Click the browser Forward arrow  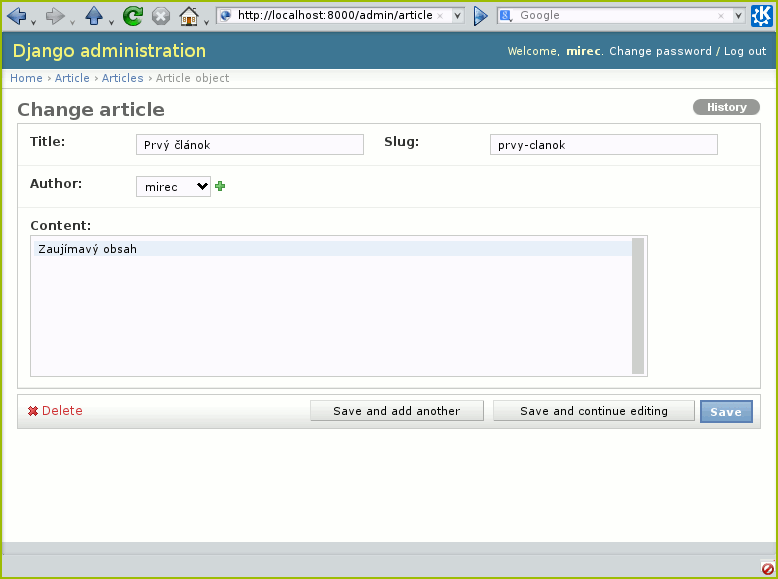pos(55,16)
